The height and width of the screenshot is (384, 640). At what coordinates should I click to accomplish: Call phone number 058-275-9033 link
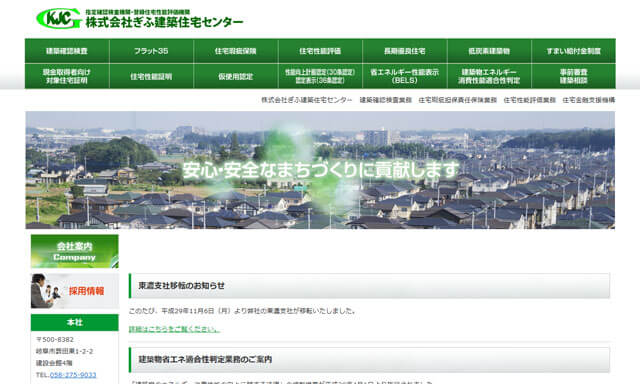click(73, 375)
